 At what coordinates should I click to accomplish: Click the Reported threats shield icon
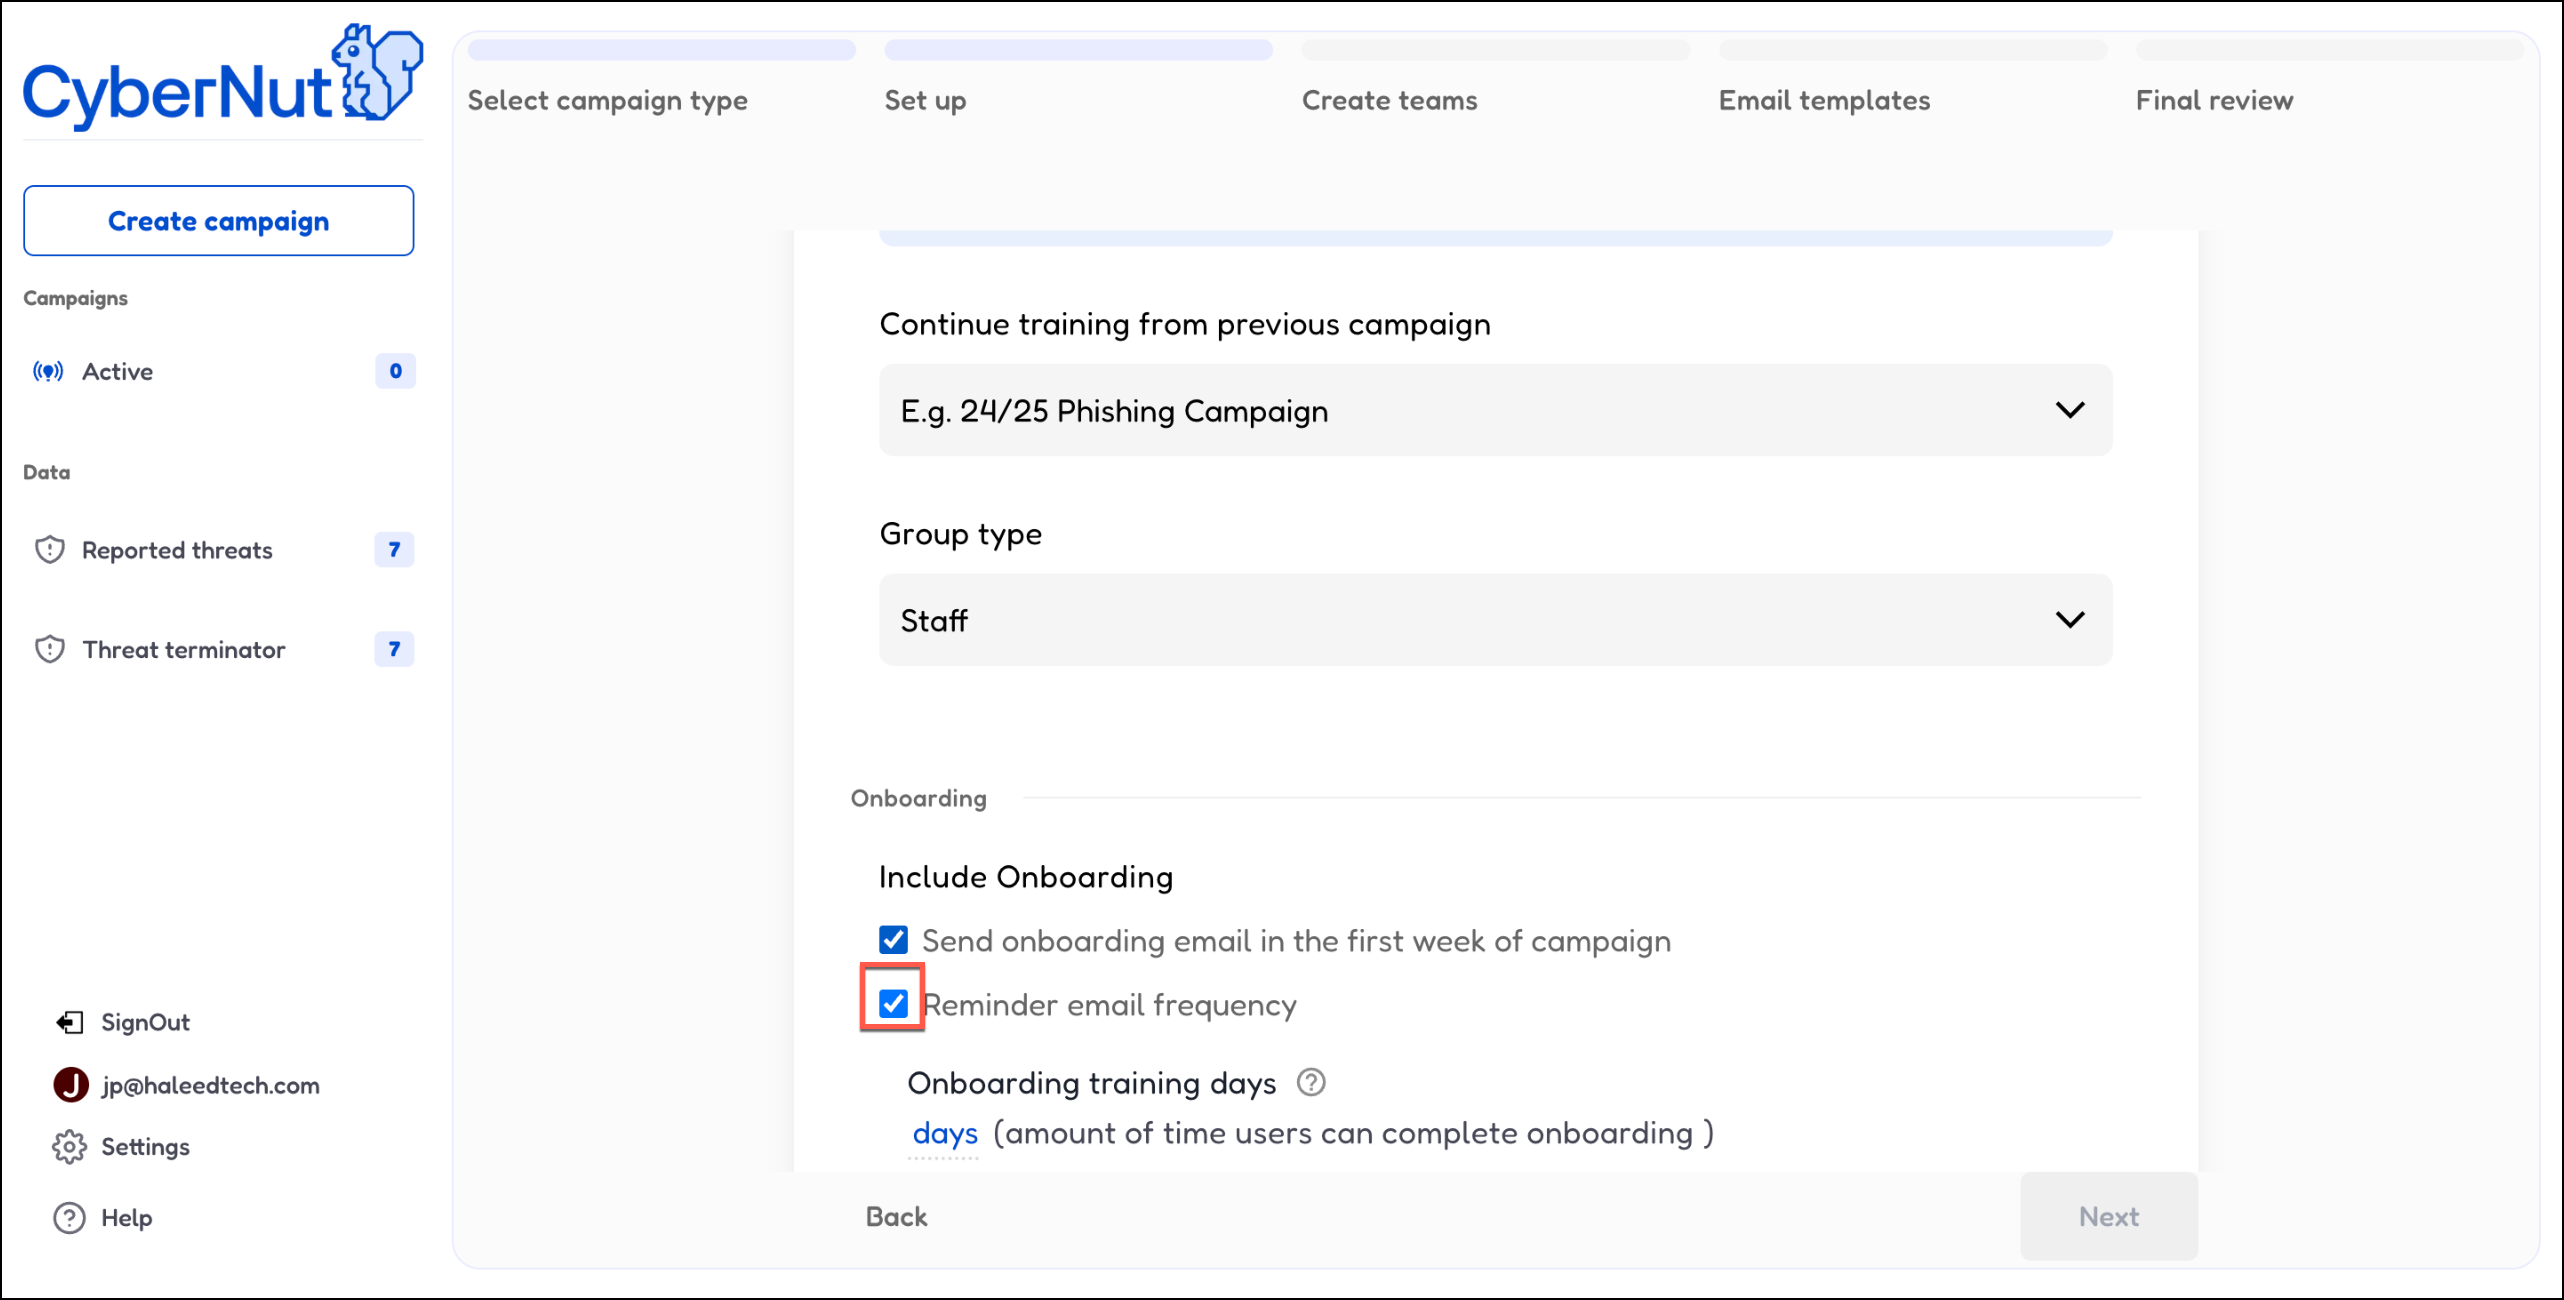click(49, 550)
